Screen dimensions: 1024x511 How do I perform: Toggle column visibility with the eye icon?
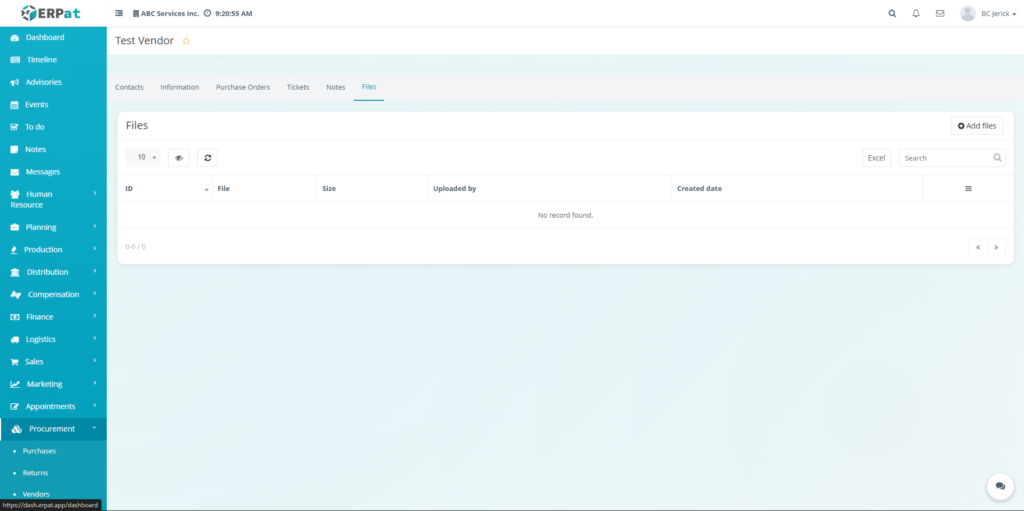tap(179, 158)
